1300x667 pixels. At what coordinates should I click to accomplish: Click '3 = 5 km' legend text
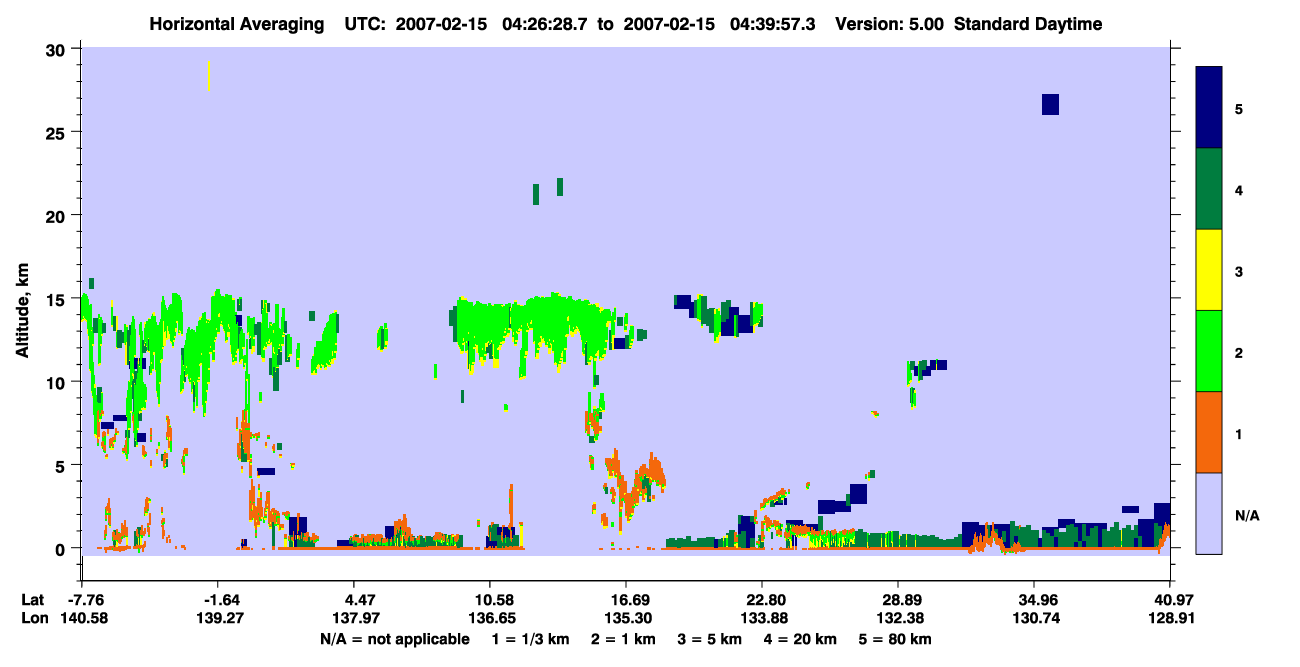click(x=709, y=638)
